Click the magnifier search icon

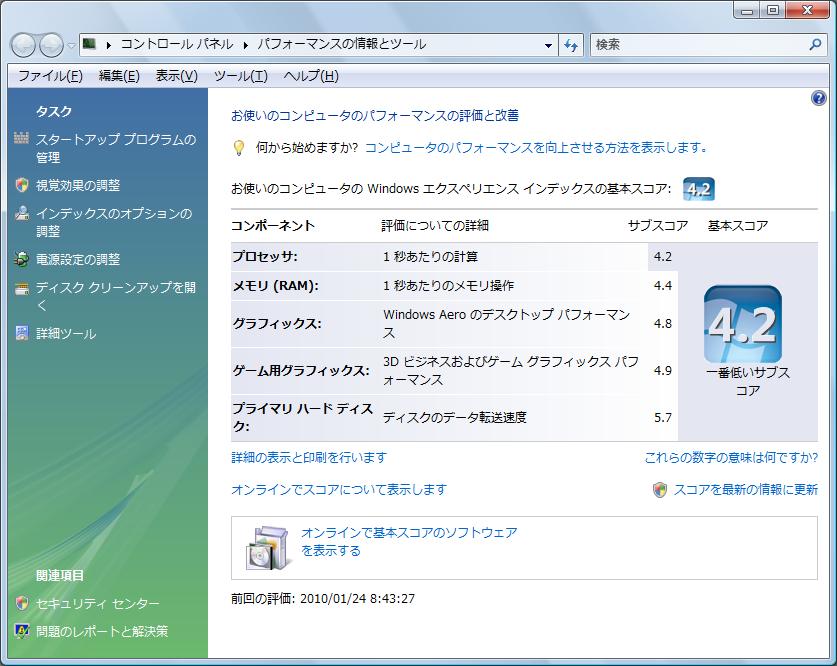(x=815, y=44)
